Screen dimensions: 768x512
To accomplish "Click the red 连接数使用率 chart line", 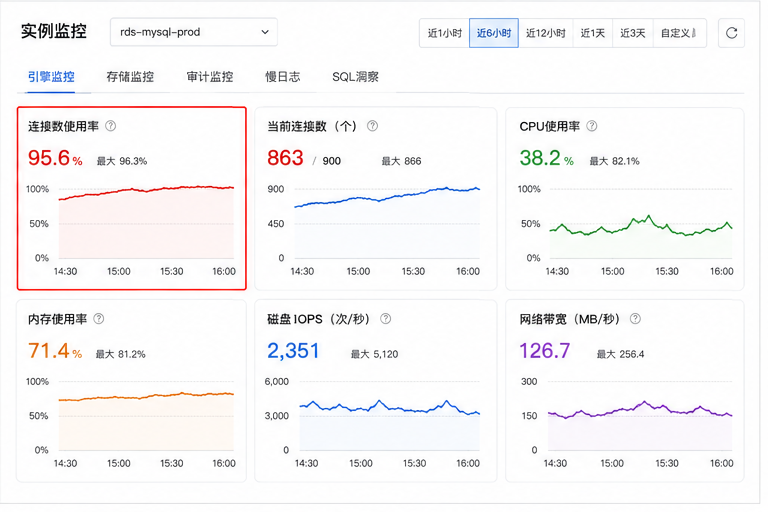I will coord(146,191).
